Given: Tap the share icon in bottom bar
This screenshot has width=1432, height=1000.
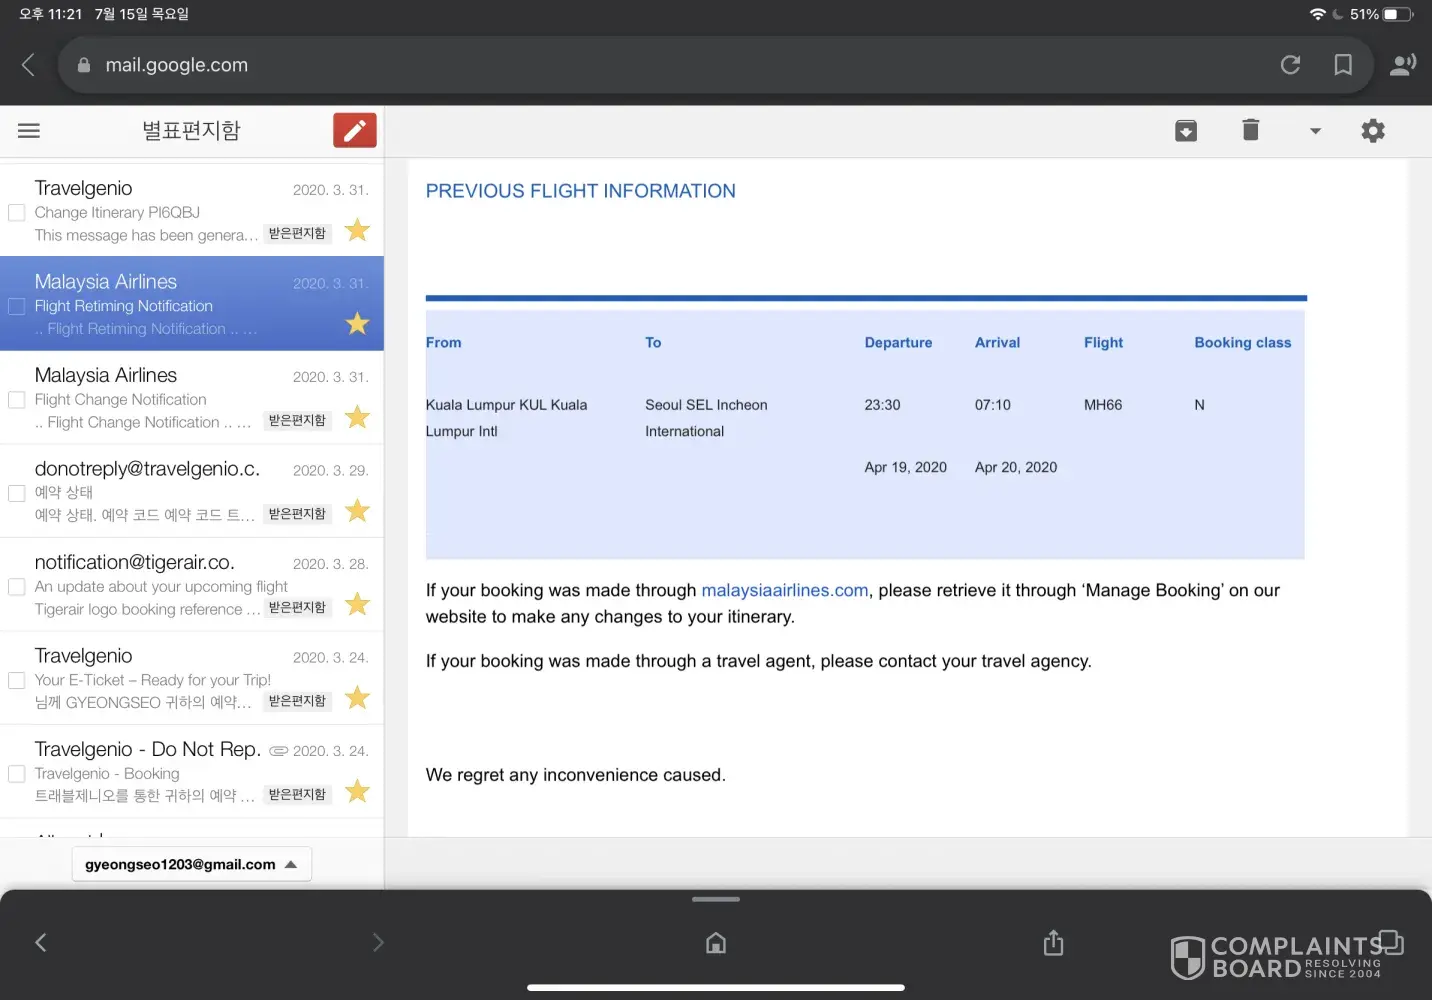Looking at the screenshot, I should [x=1053, y=943].
